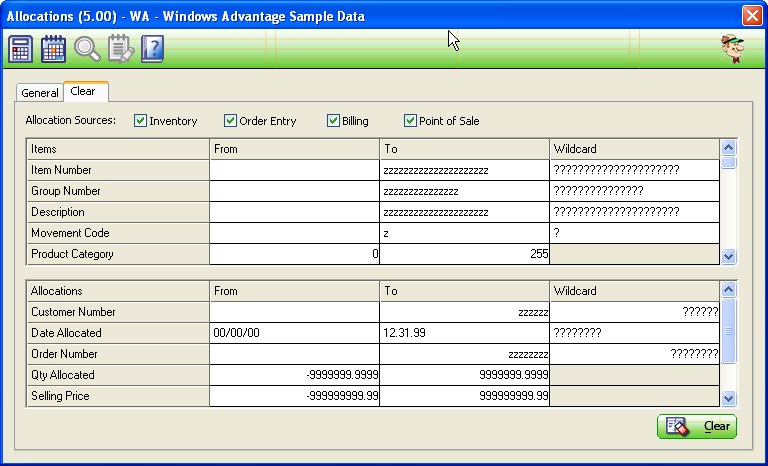Click the Selling Price From field
This screenshot has height=466, width=768.
294,396
